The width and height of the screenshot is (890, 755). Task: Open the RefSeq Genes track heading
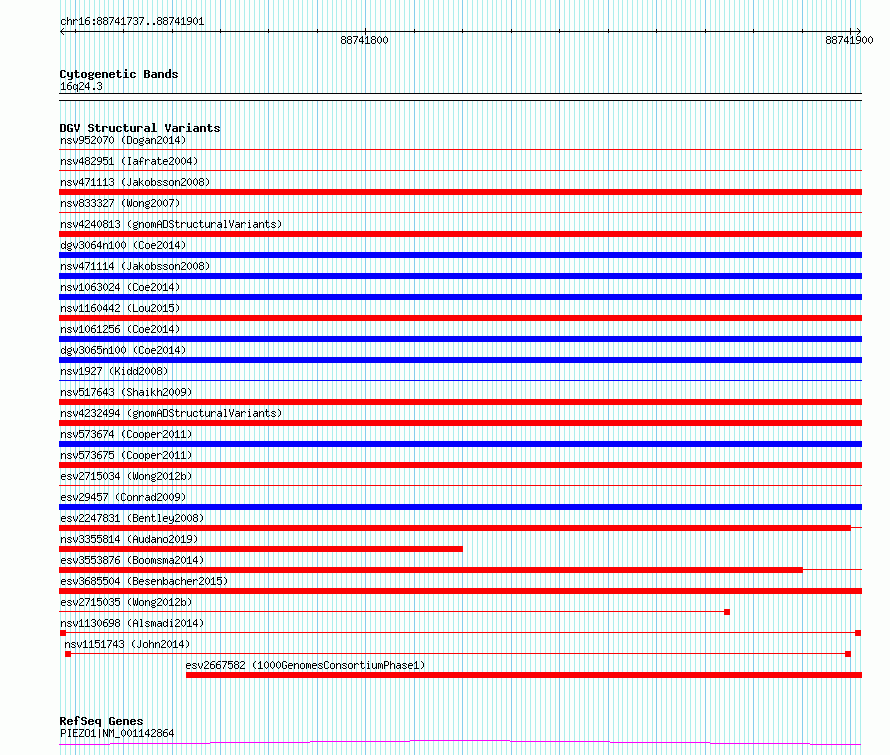click(x=102, y=721)
